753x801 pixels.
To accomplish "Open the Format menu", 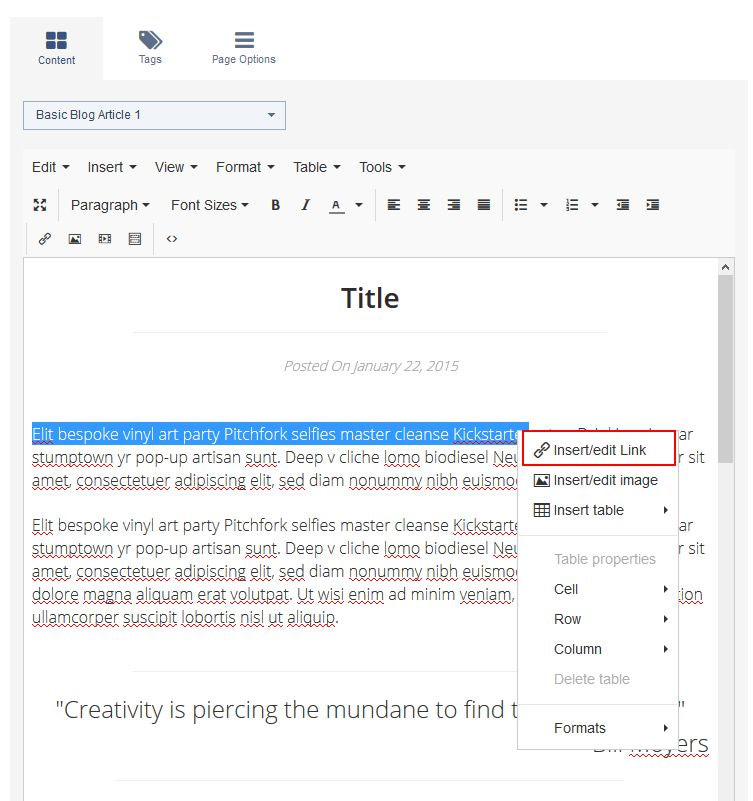I will point(245,167).
